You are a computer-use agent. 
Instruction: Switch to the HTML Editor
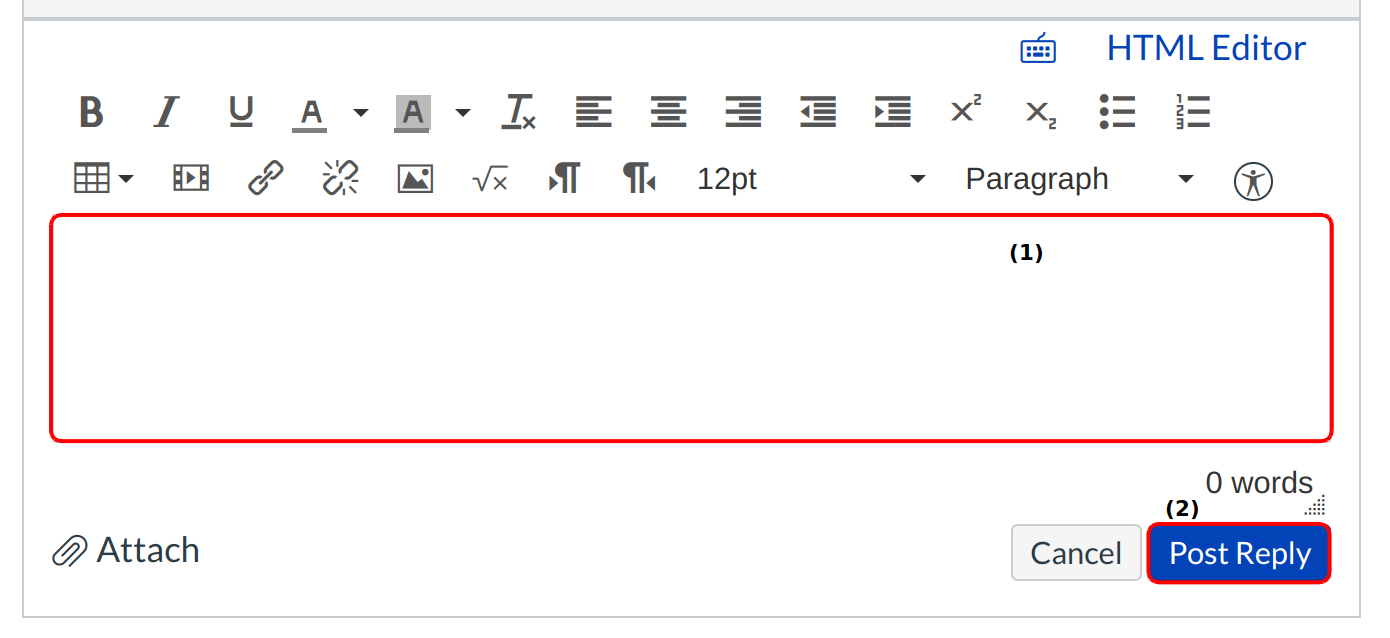[1206, 48]
